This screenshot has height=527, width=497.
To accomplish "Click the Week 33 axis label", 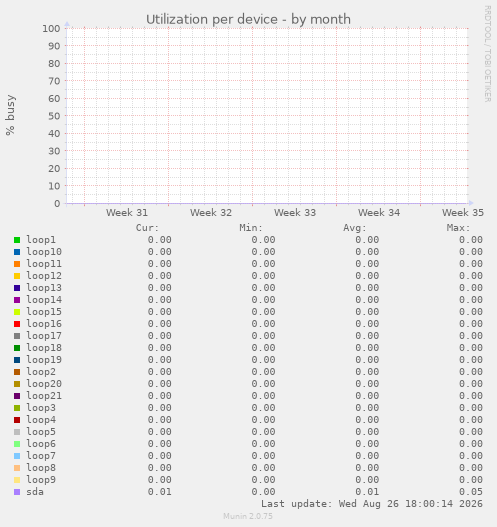I will pyautogui.click(x=295, y=213).
